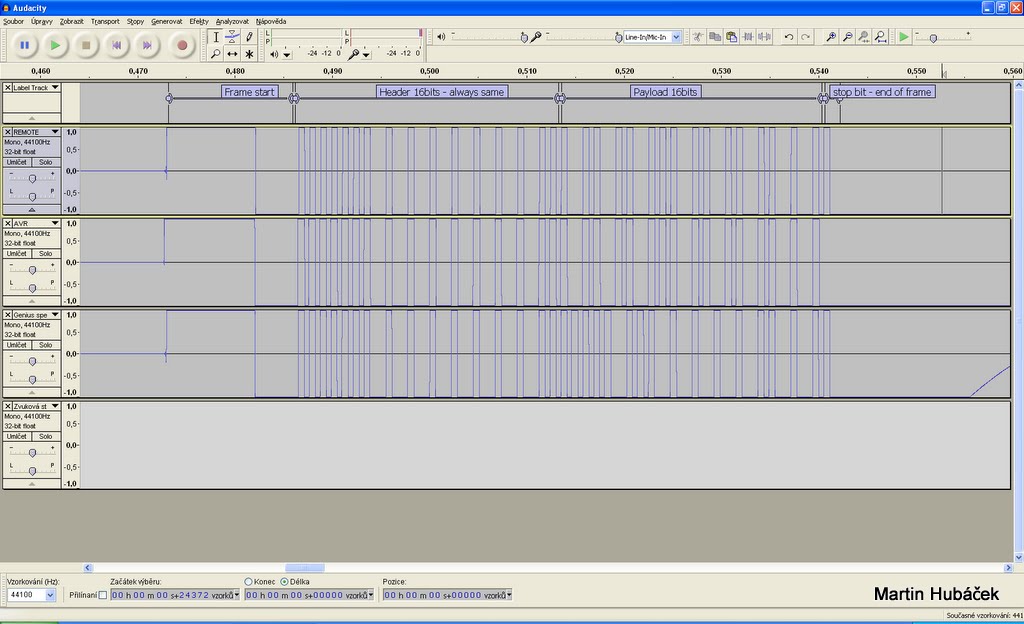1024x624 pixels.
Task: Mute REMOTE track with Umlčet
Action: click(x=17, y=162)
